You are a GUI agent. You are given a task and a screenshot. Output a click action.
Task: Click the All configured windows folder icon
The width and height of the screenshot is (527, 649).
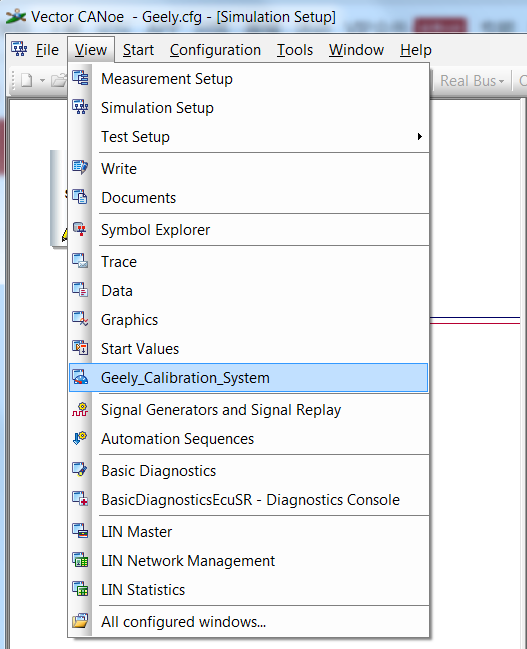coord(80,621)
